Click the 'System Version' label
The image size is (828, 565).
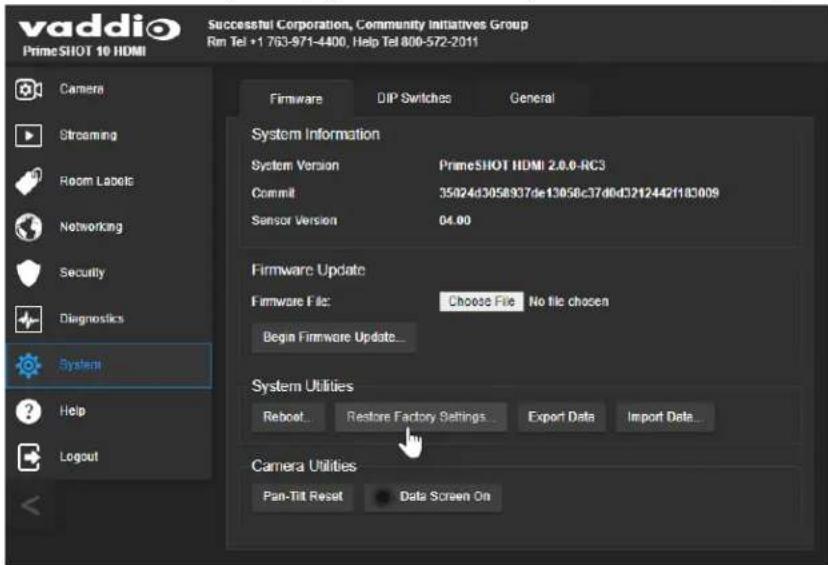click(x=295, y=165)
